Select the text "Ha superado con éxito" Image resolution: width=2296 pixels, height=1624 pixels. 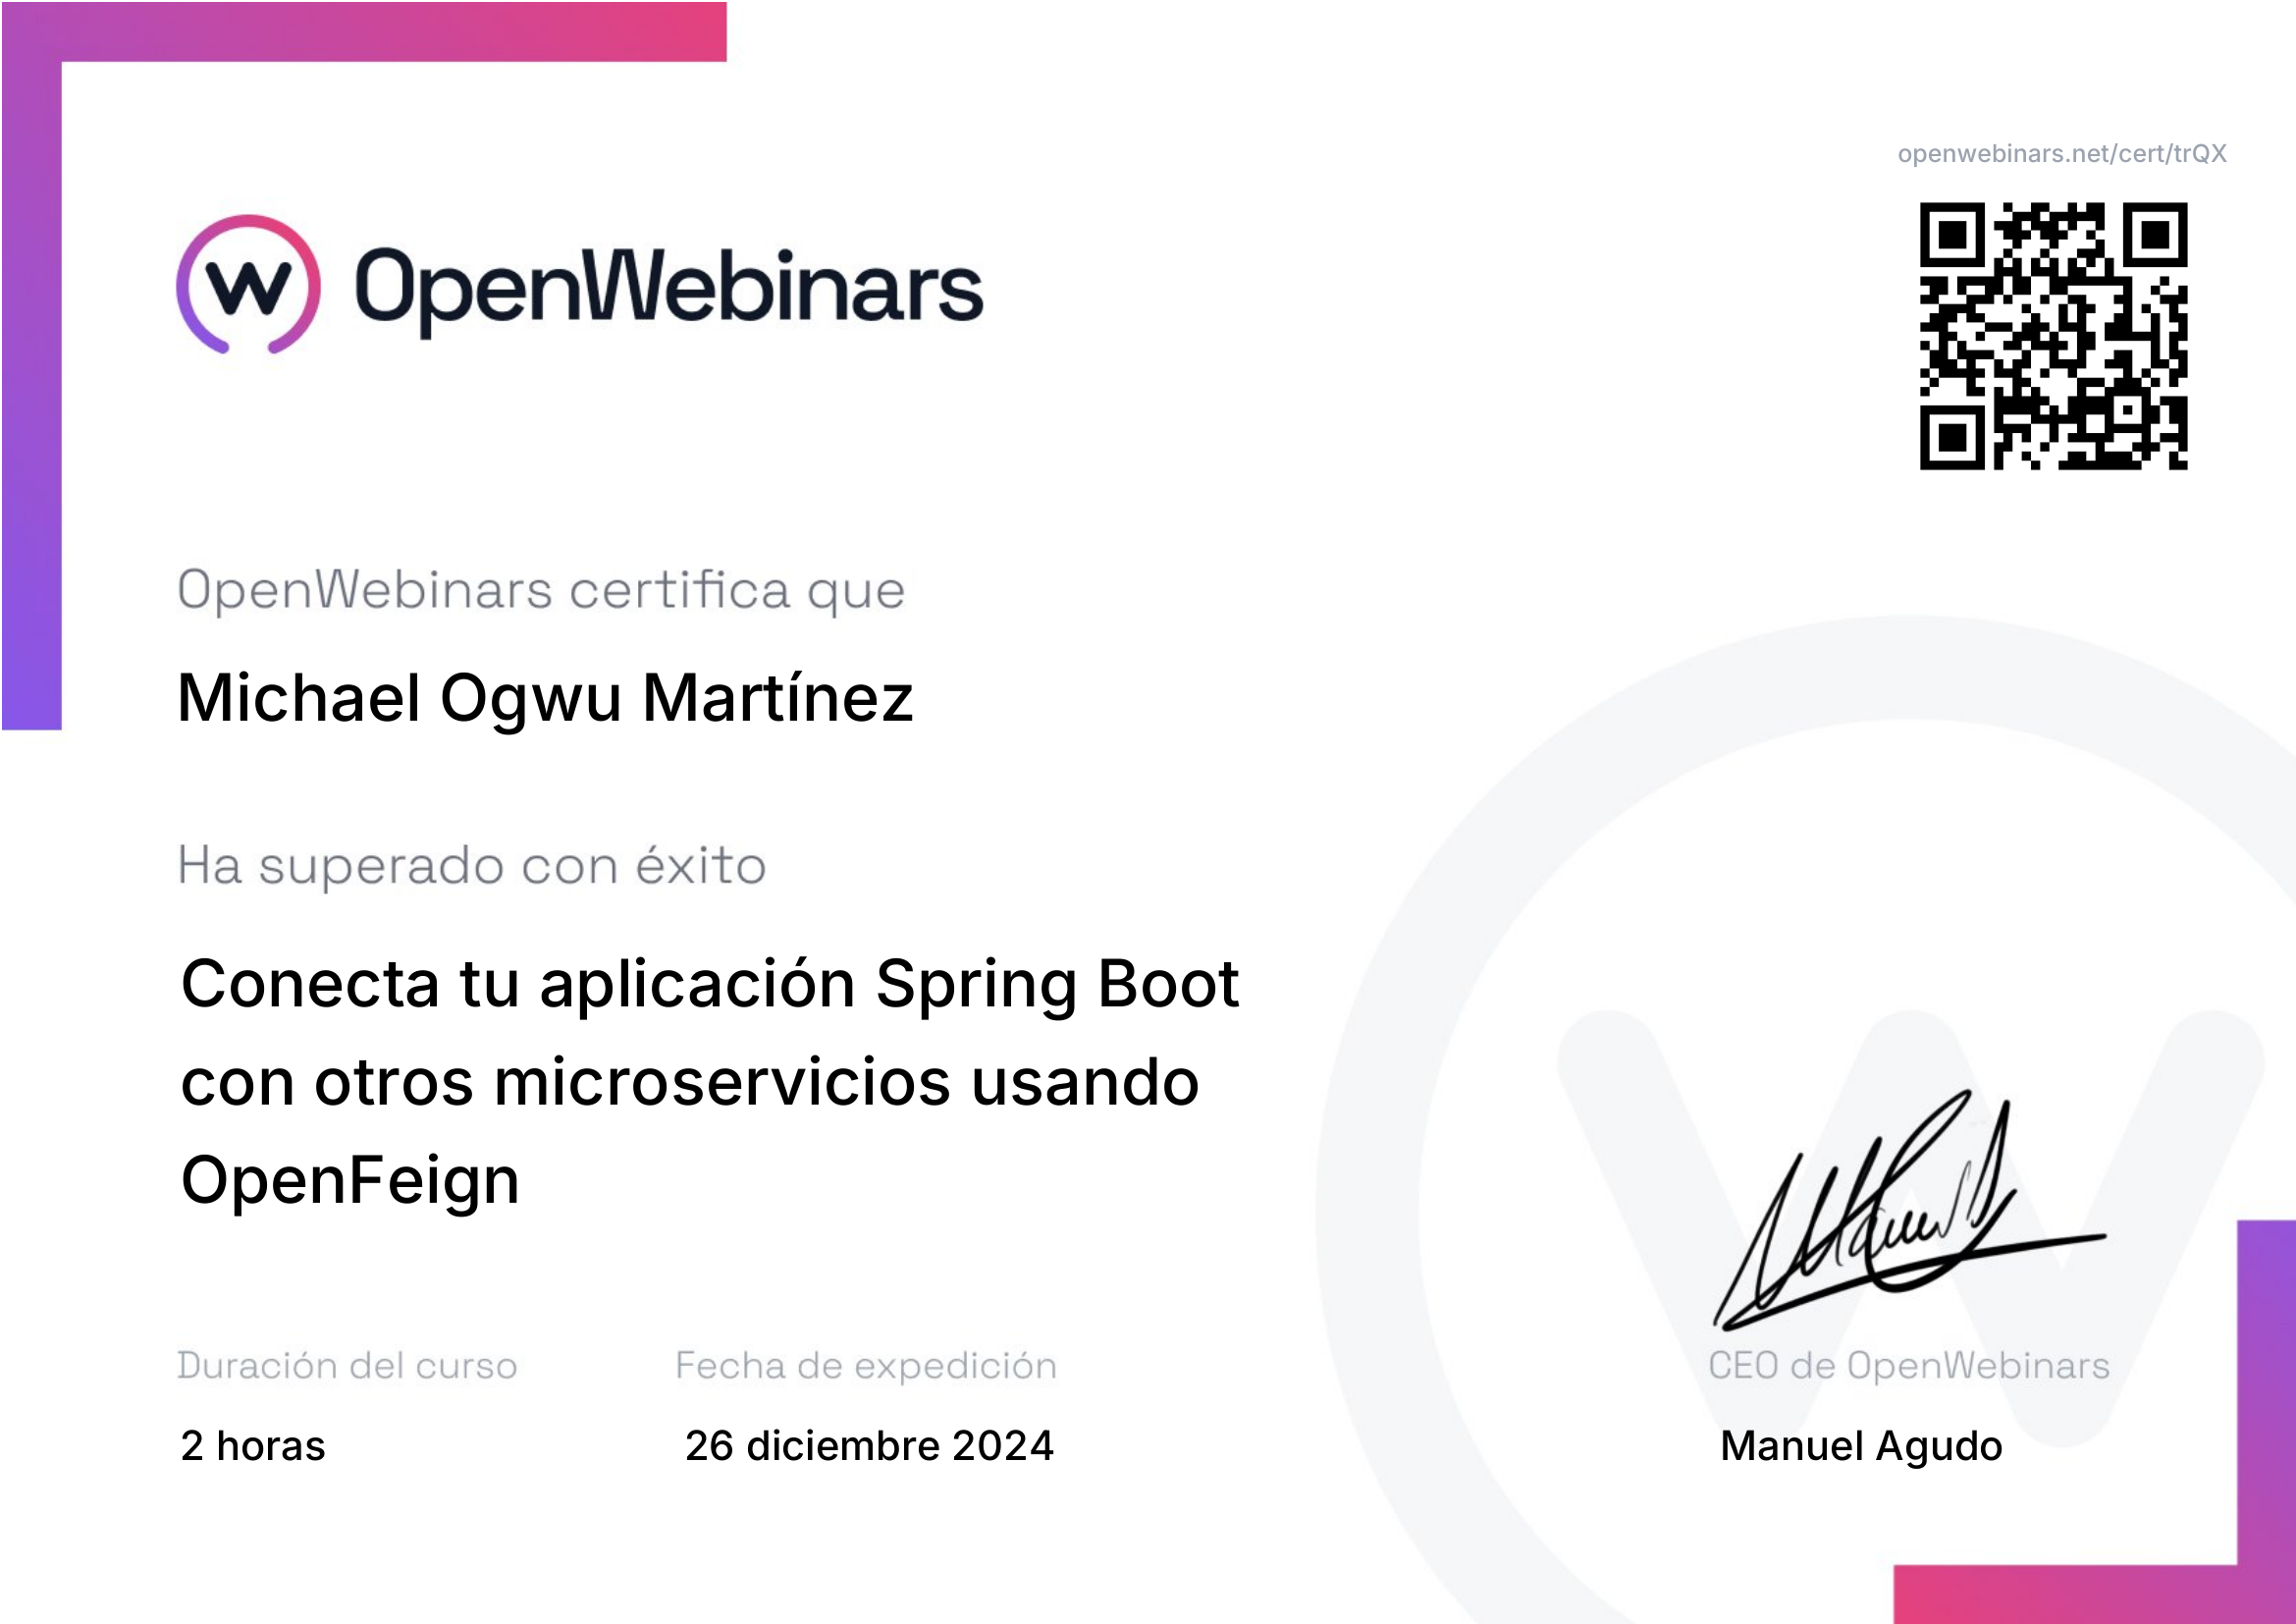(x=472, y=865)
